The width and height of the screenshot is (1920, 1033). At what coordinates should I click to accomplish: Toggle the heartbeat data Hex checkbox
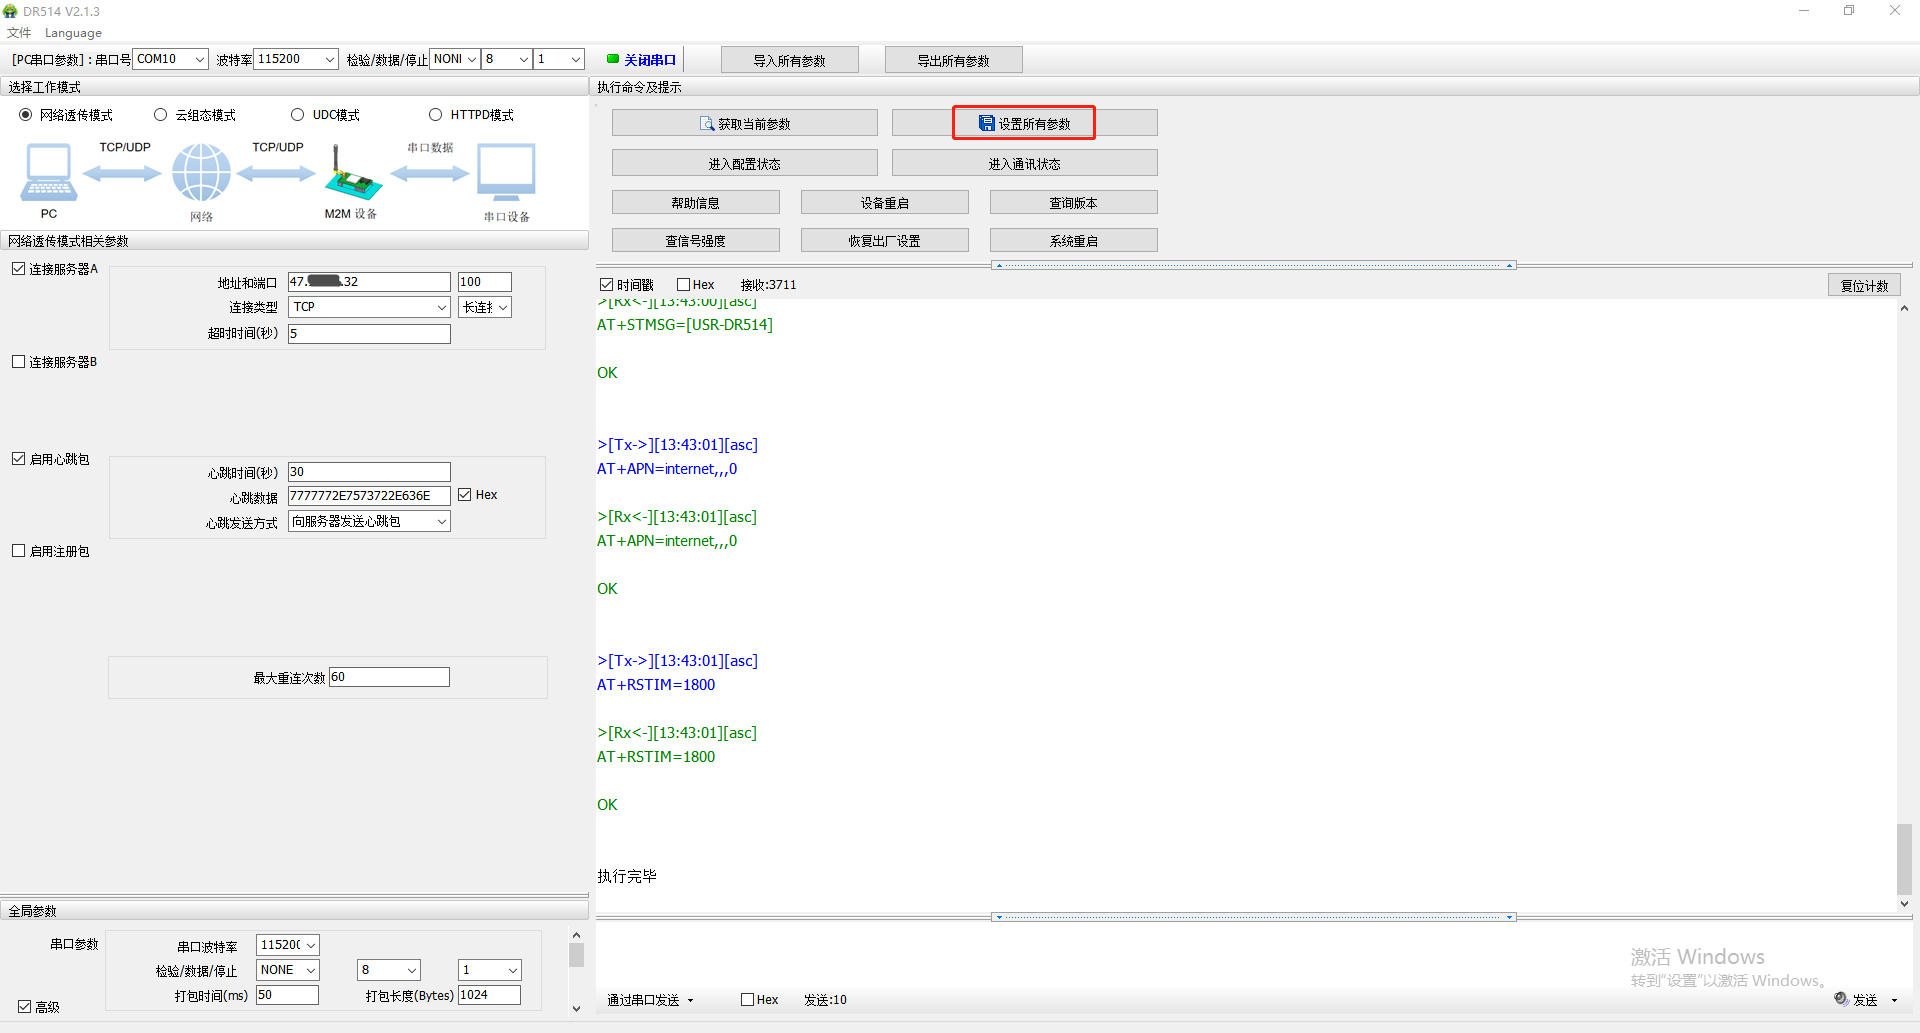[x=465, y=495]
